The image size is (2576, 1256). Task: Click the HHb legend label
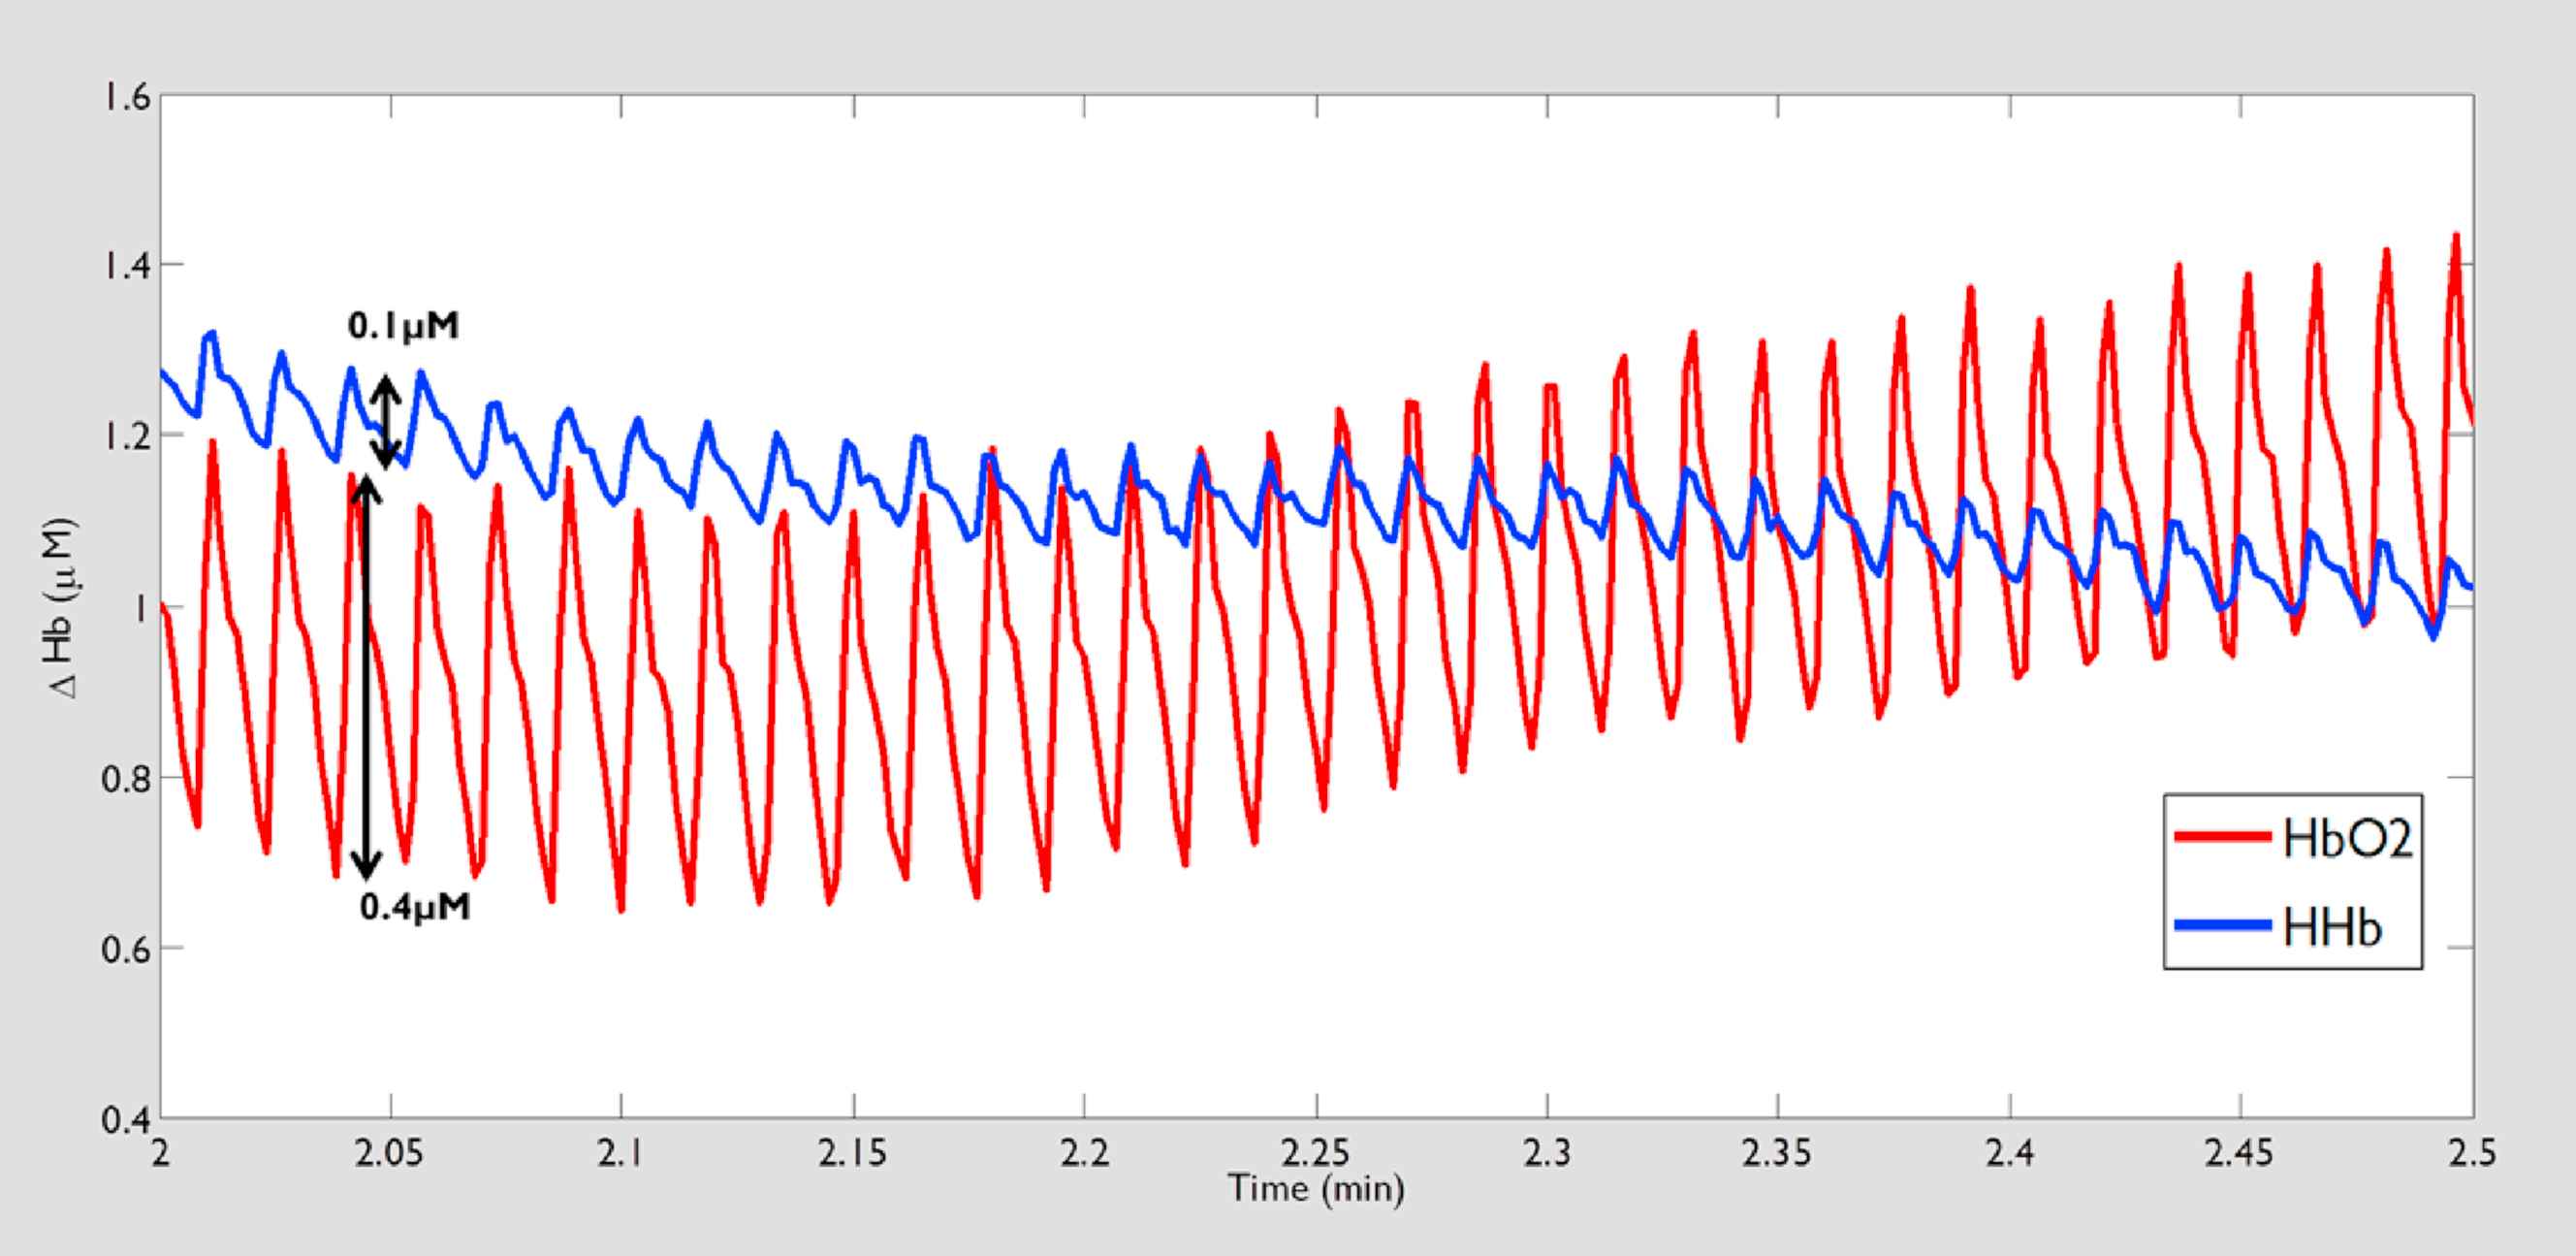click(2332, 927)
